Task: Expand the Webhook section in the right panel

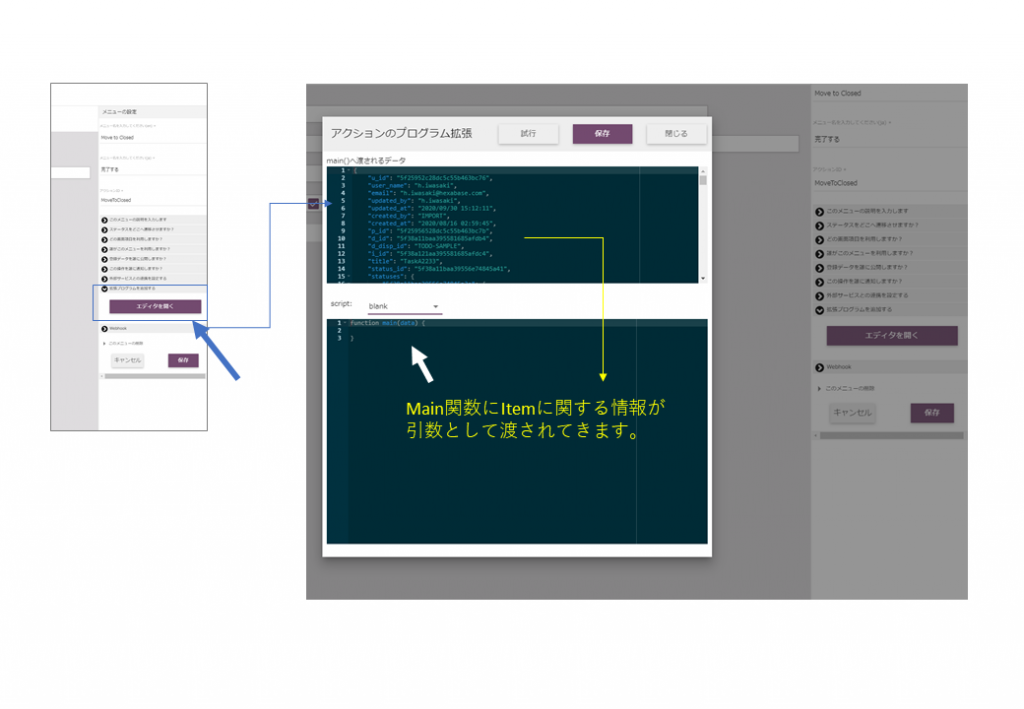Action: pyautogui.click(x=820, y=368)
